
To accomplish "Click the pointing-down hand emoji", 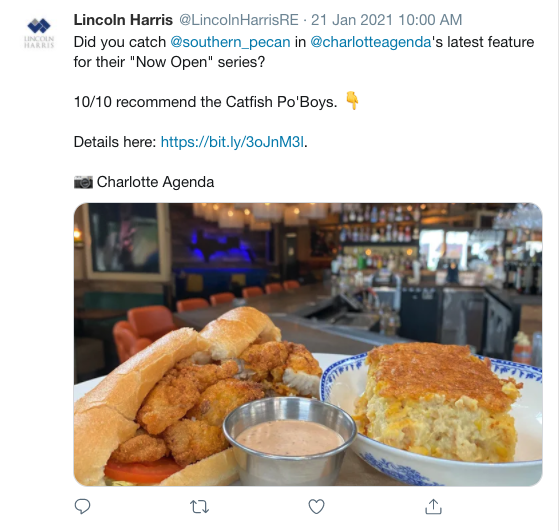I will (352, 101).
